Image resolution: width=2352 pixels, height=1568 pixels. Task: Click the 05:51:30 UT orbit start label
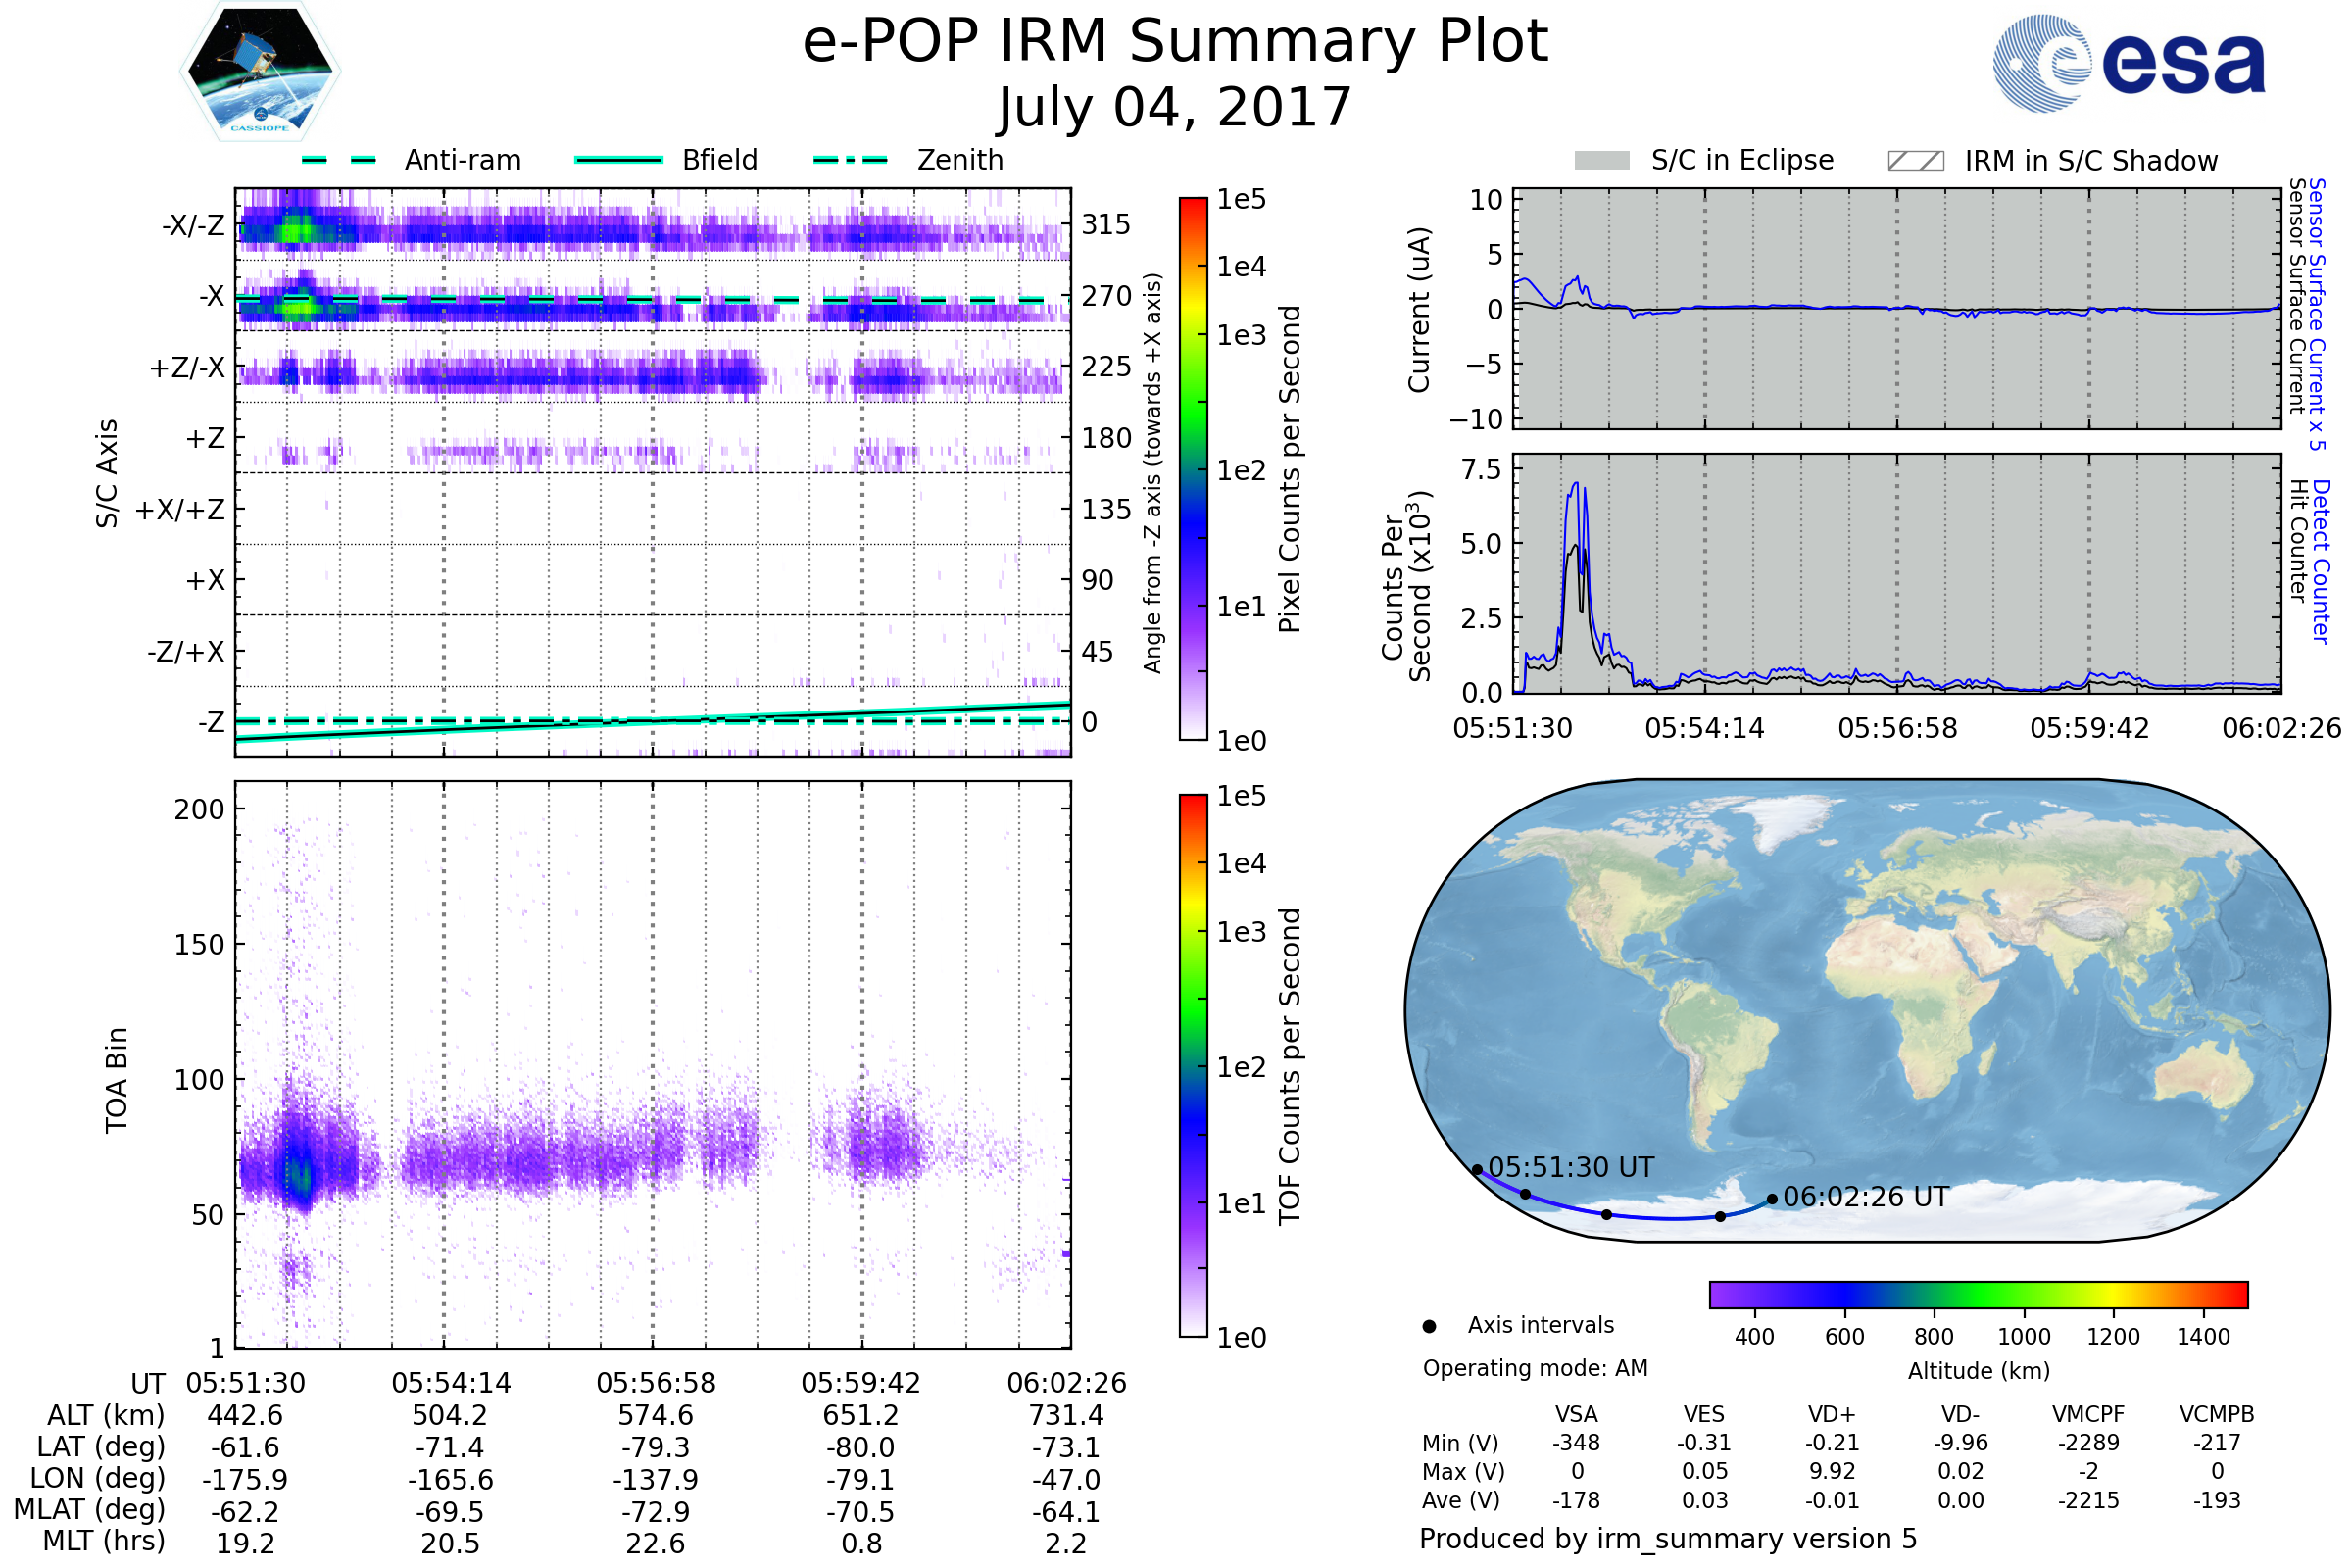[1570, 1167]
